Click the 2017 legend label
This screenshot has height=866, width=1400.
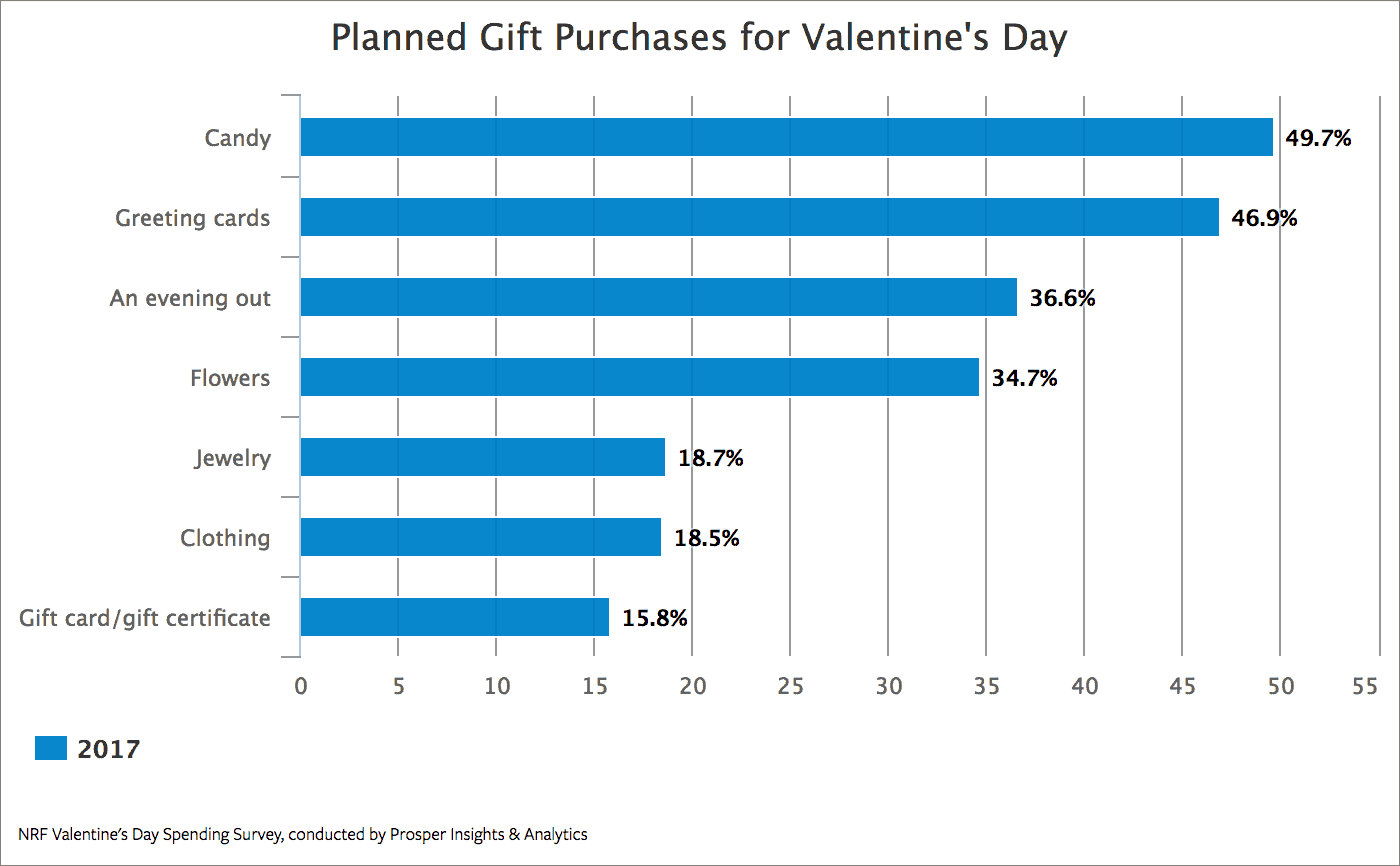[x=109, y=749]
